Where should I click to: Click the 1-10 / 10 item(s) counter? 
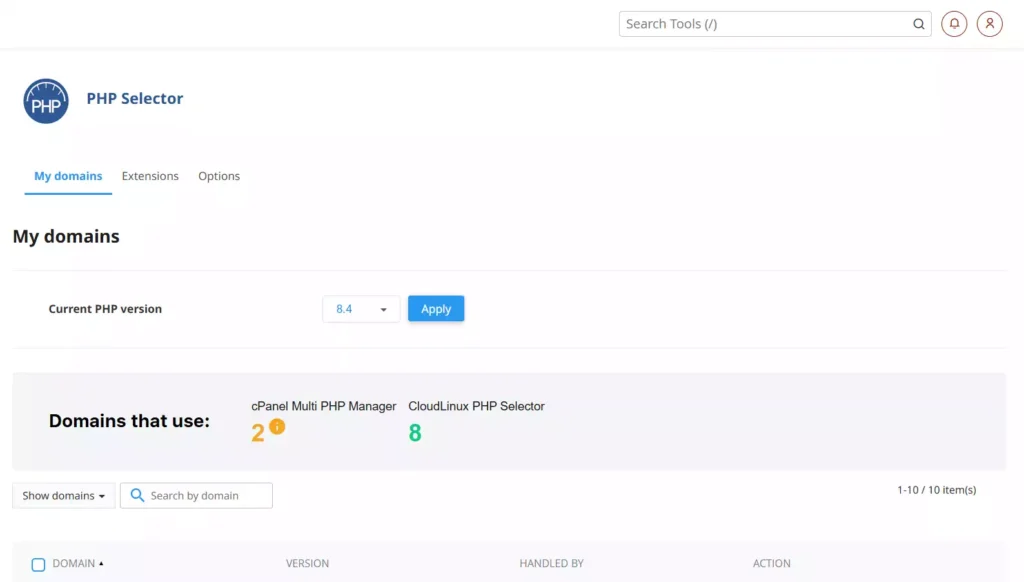[x=936, y=490]
